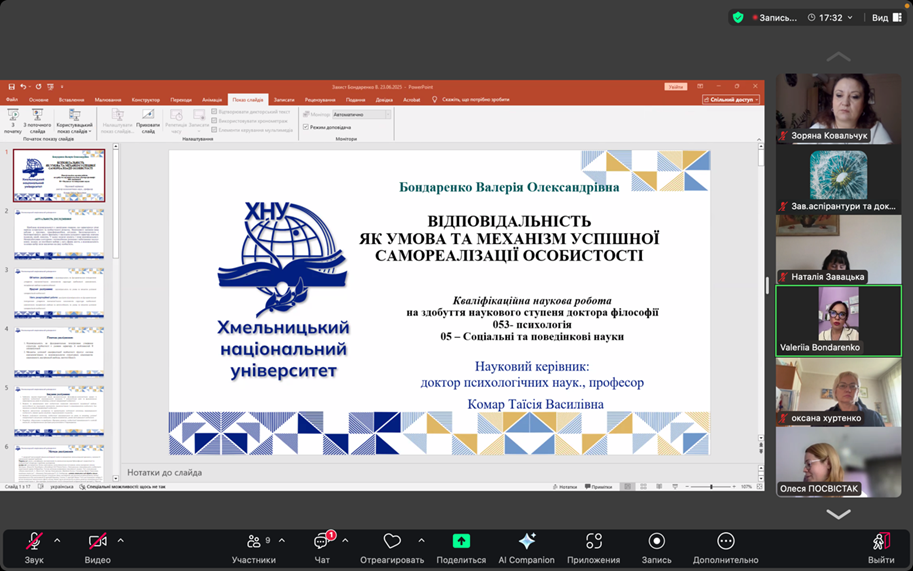Click the Redo icon in PowerPoint title bar

[x=38, y=87]
